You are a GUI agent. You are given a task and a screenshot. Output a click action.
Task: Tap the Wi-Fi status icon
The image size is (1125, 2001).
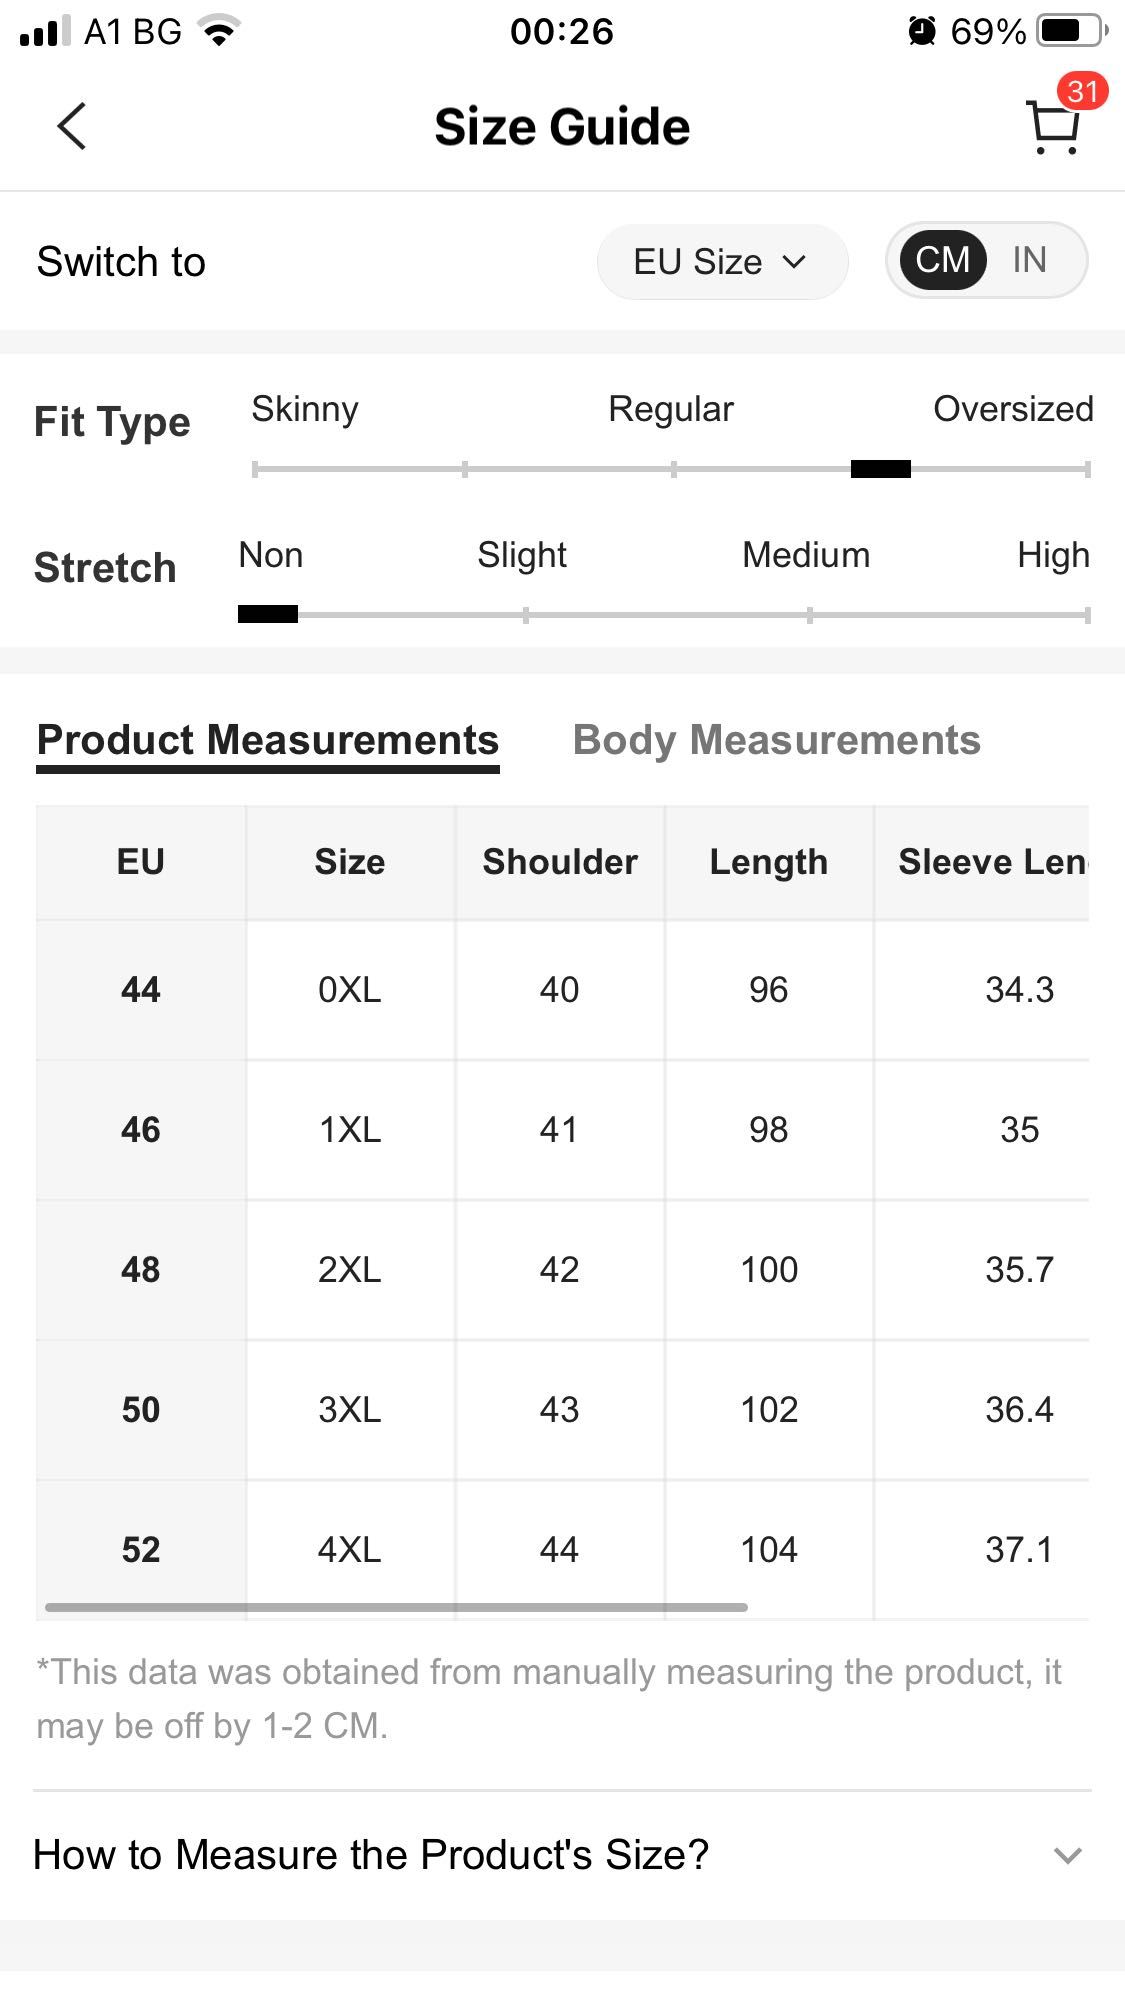tap(220, 31)
